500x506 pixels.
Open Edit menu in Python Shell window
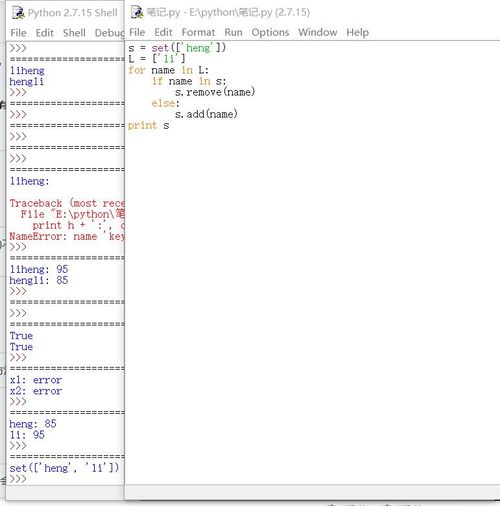pyautogui.click(x=45, y=33)
